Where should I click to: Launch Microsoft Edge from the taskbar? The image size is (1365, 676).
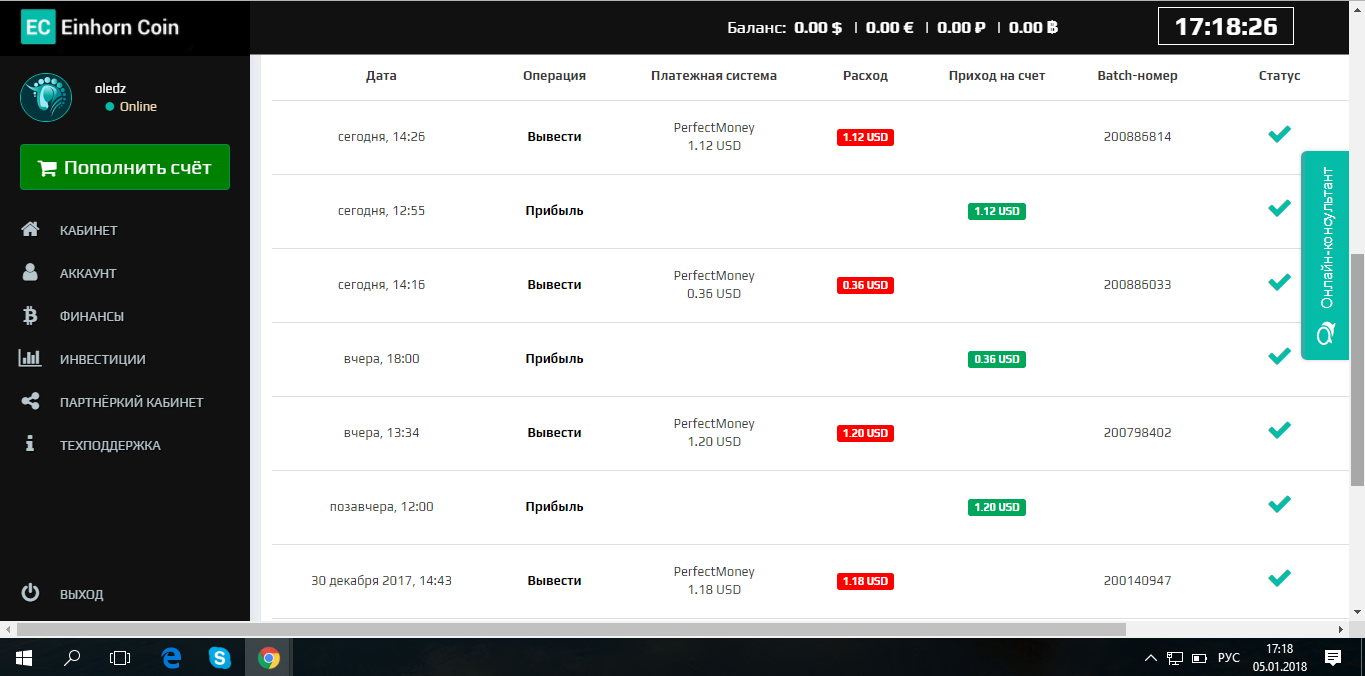[x=171, y=658]
